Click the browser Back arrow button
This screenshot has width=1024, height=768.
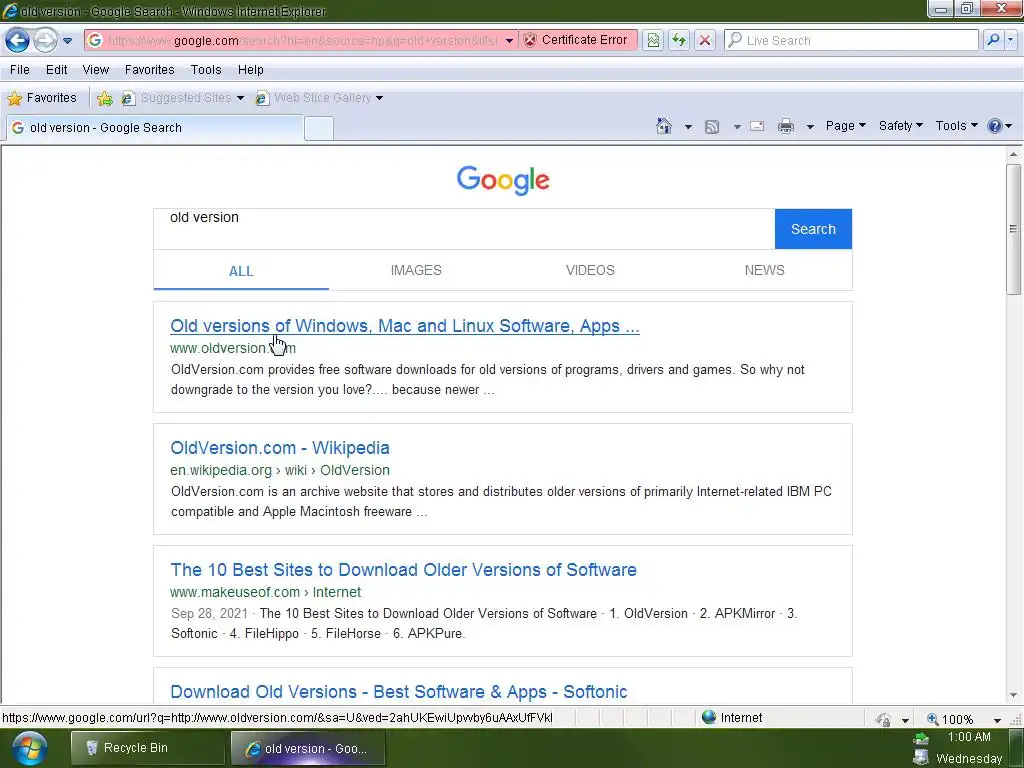click(x=17, y=40)
